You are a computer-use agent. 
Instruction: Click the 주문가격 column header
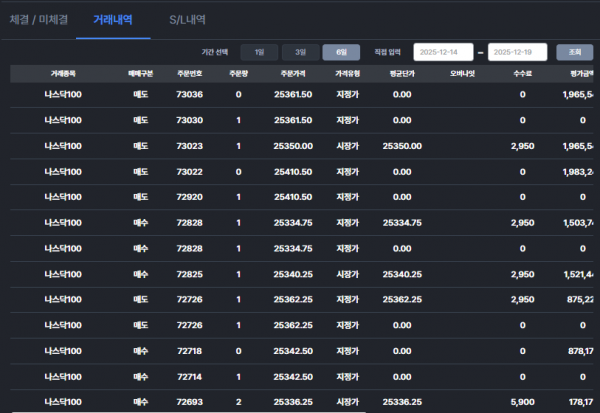point(293,73)
